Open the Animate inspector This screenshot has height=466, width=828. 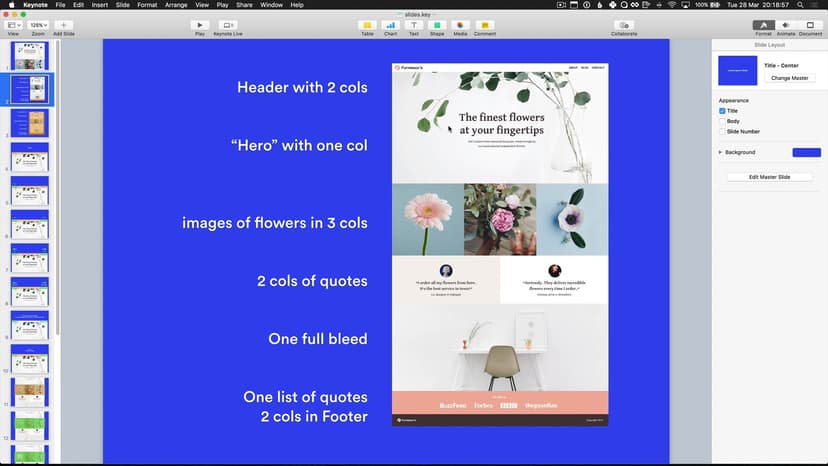(787, 24)
